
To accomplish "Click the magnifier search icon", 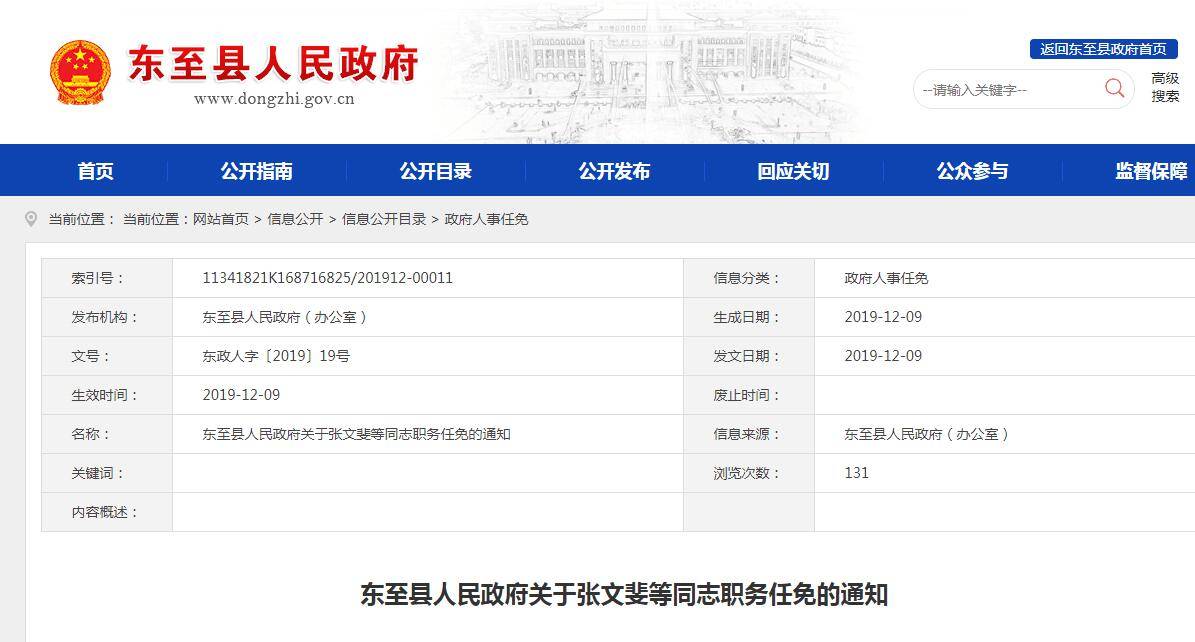I will 1114,88.
